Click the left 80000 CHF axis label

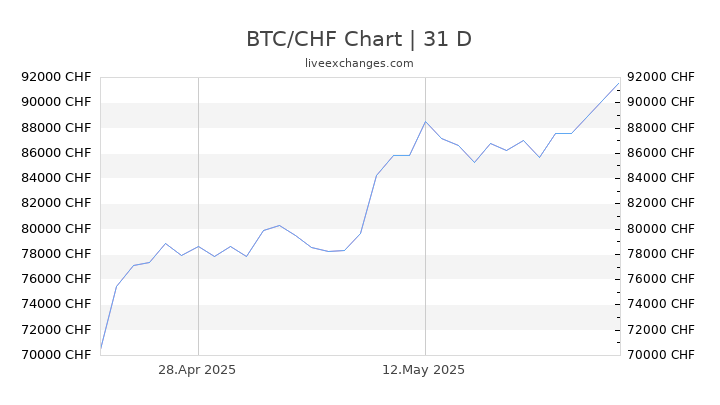[x=56, y=229]
